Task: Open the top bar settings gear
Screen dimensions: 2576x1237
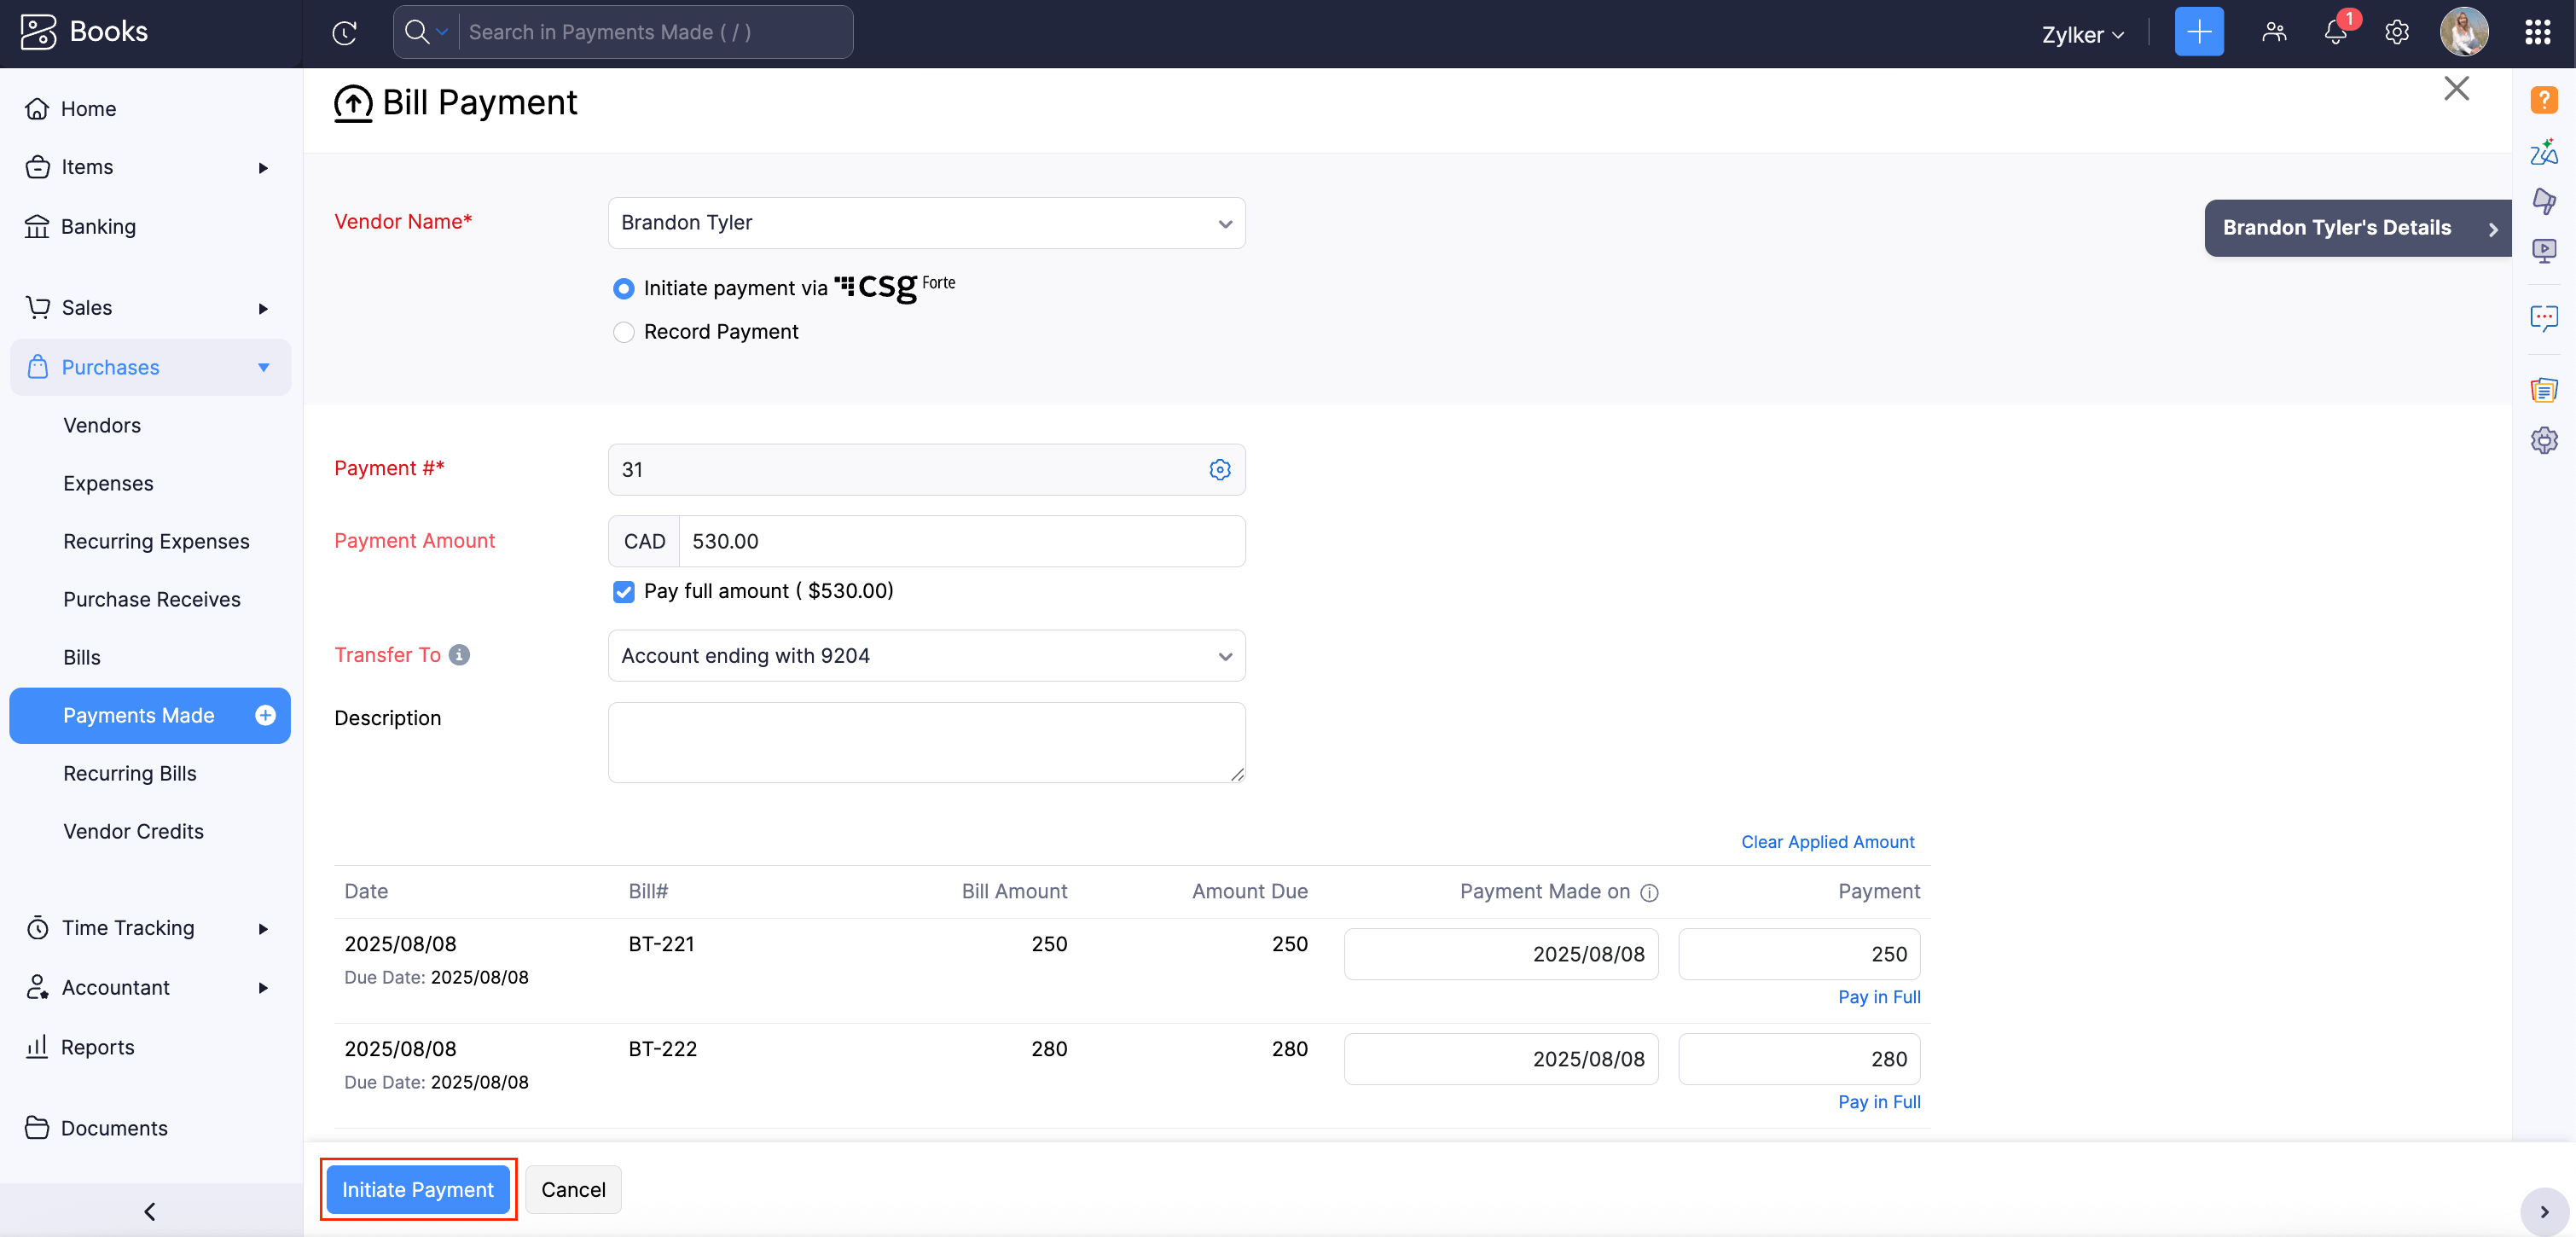Action: [2397, 33]
